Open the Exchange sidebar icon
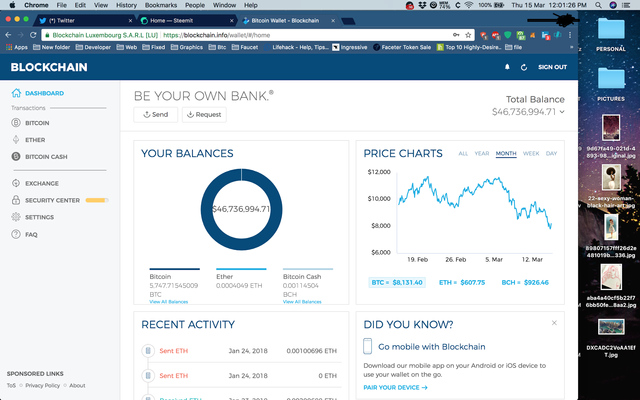The width and height of the screenshot is (640, 400). tap(16, 183)
